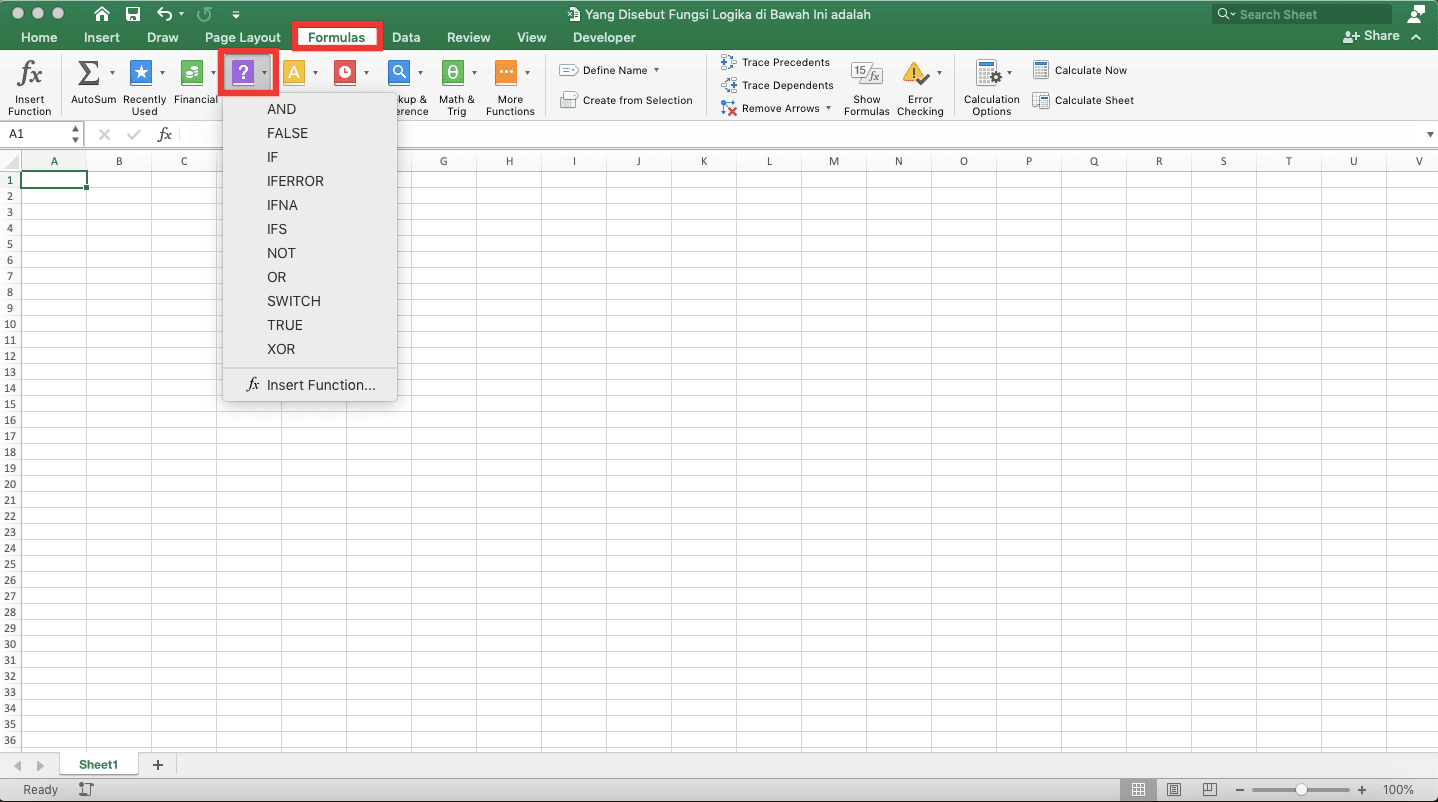Switch to the Home tab
Screen dimensions: 1438x802
coord(39,37)
